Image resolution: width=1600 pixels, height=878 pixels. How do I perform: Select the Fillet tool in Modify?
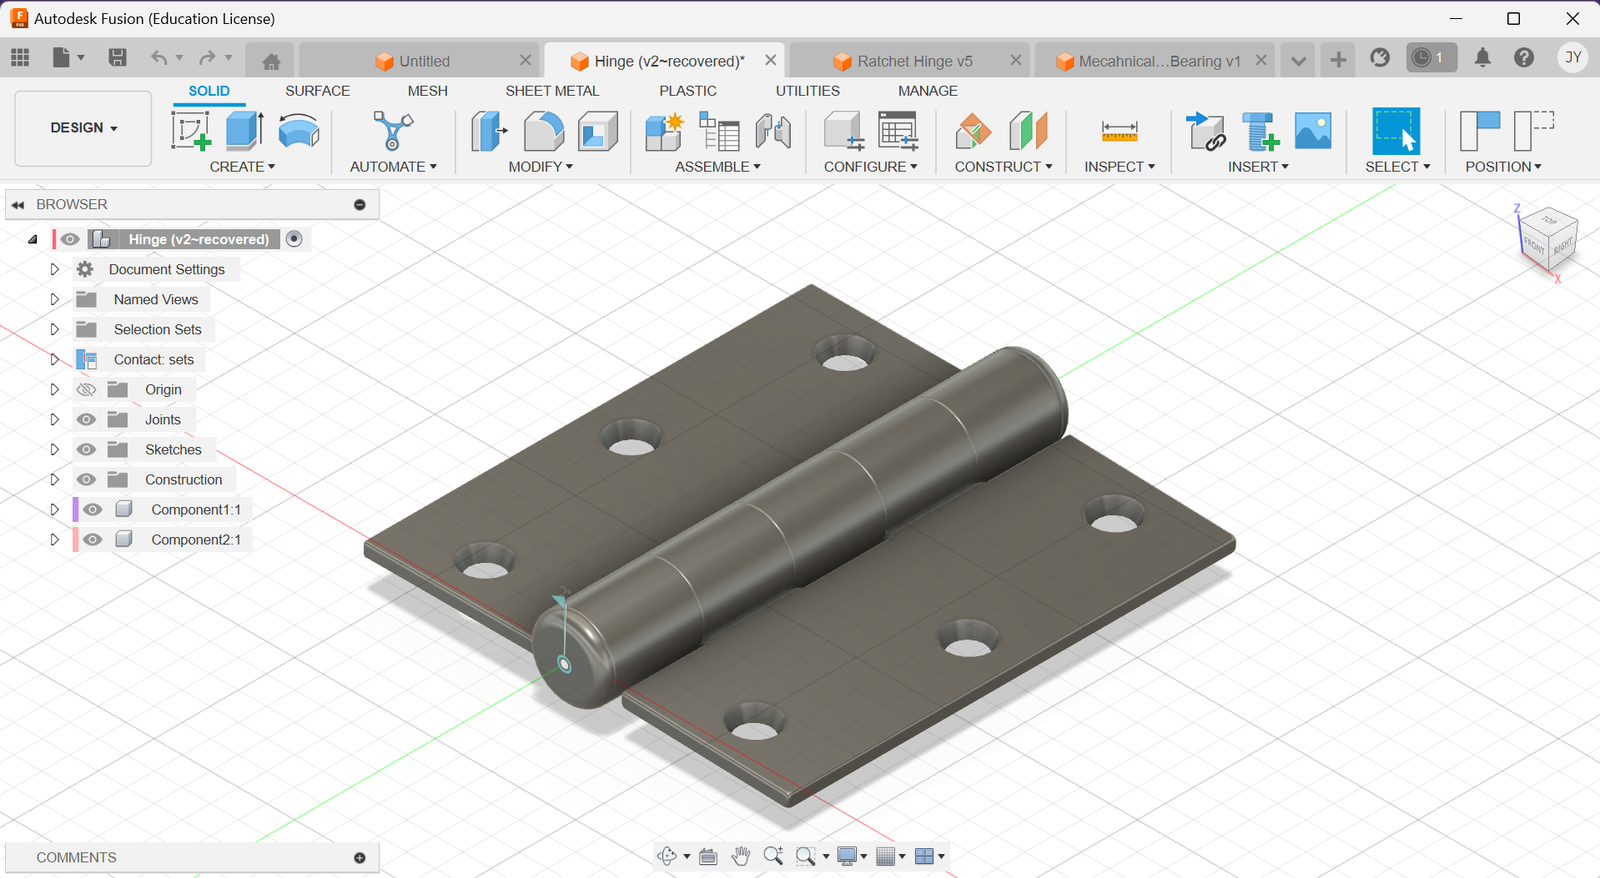click(x=543, y=131)
